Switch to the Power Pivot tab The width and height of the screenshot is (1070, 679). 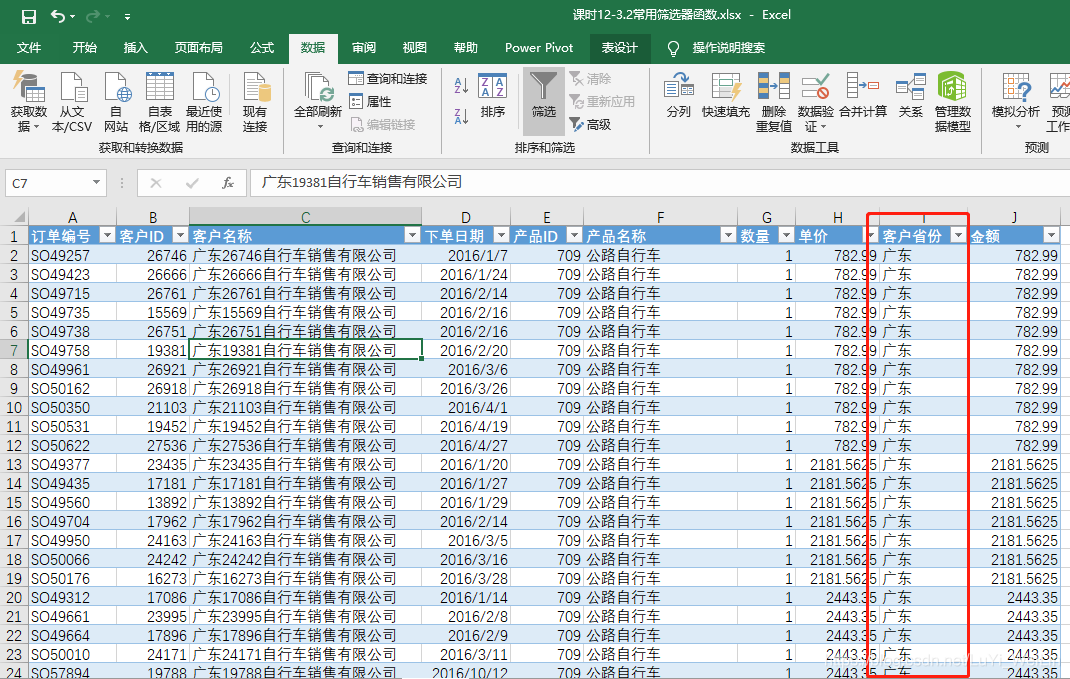(x=539, y=48)
